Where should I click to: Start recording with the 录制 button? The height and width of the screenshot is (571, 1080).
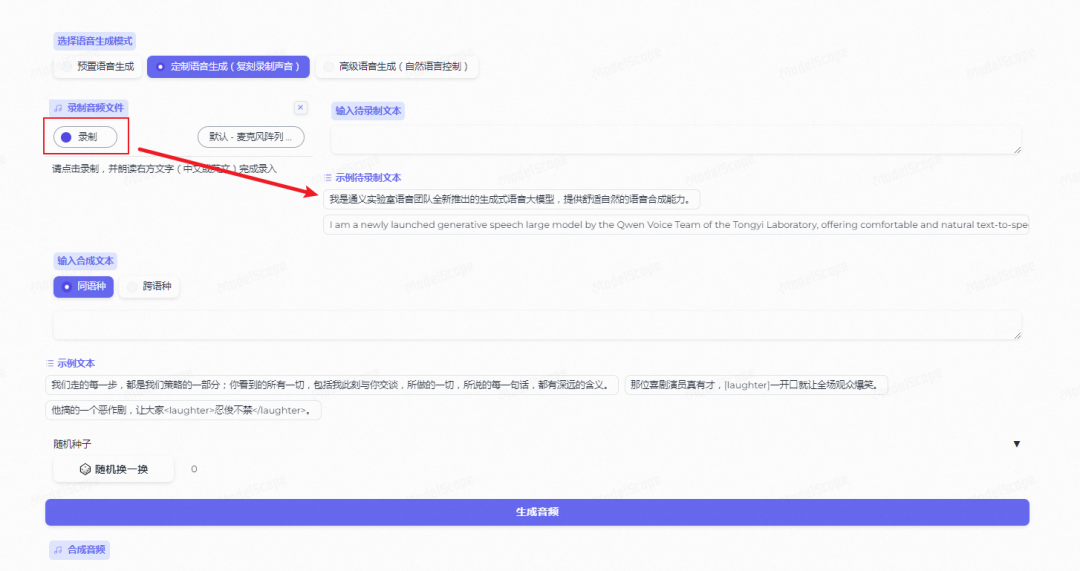tap(85, 137)
